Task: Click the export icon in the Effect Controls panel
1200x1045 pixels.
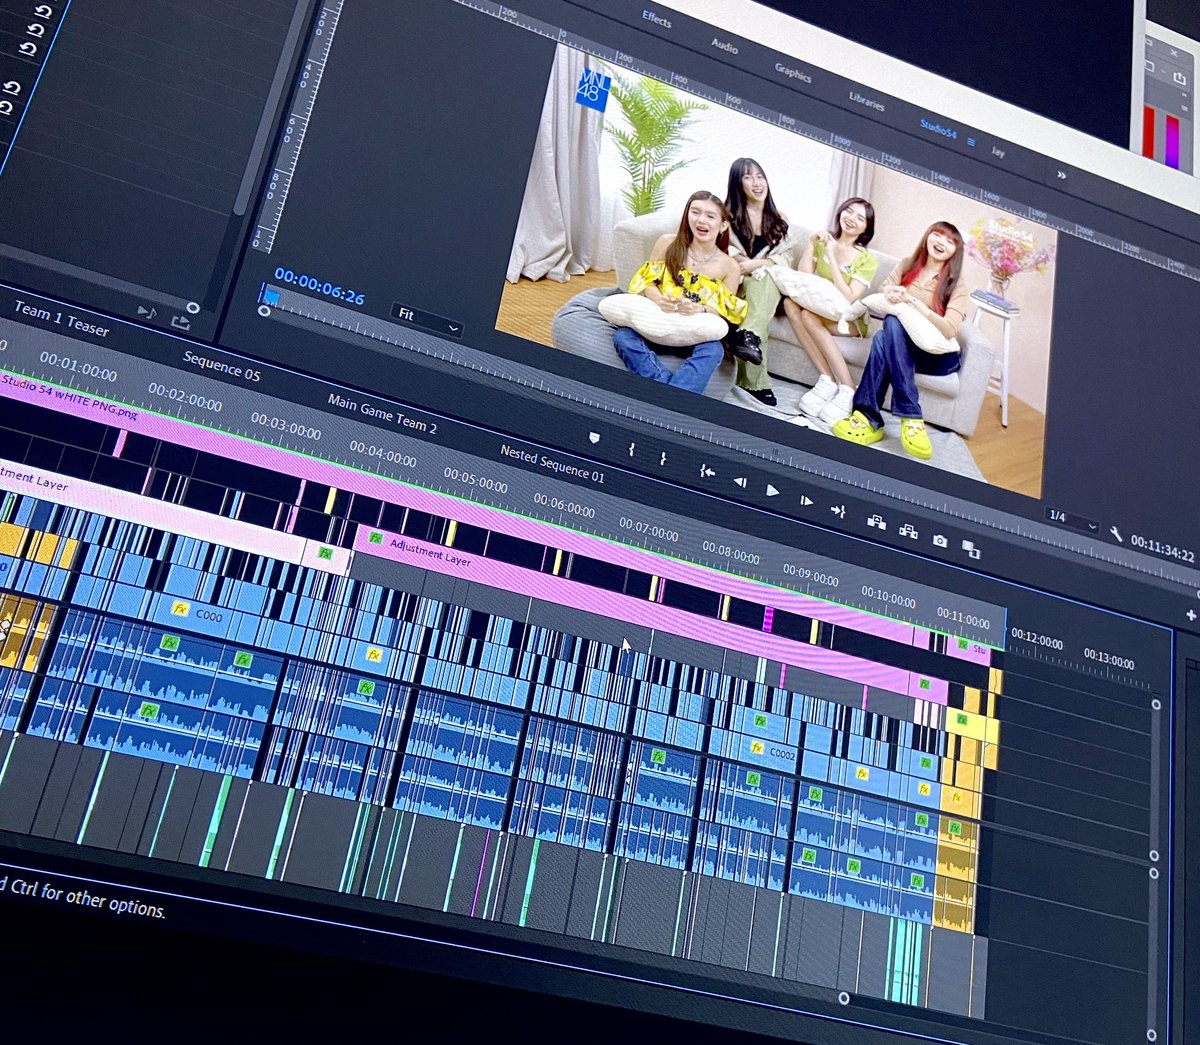Action: point(180,322)
